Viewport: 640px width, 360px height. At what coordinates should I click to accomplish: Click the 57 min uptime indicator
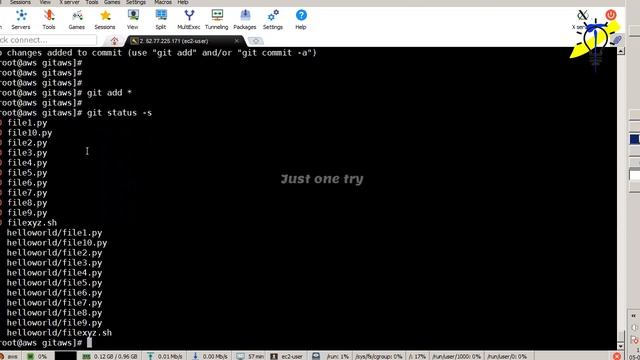[251, 356]
